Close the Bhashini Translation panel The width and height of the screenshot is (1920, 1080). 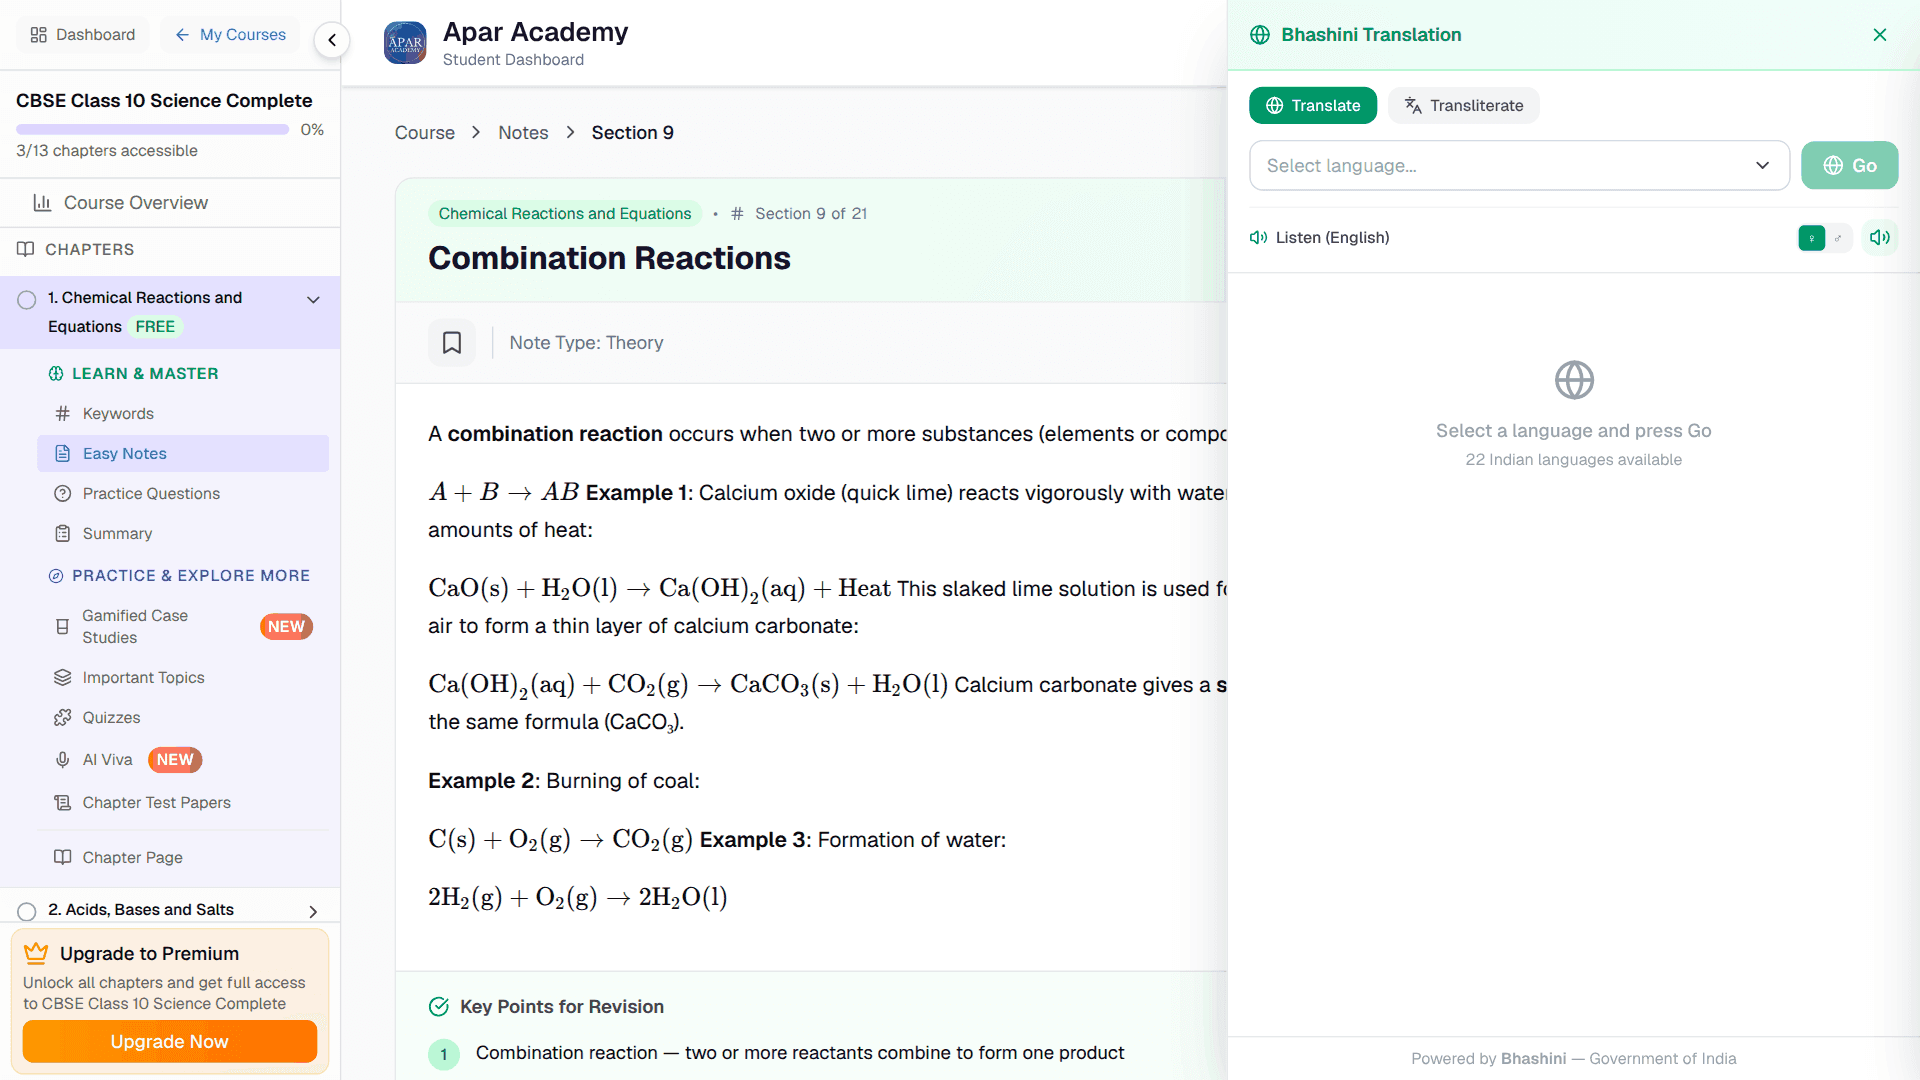point(1880,35)
